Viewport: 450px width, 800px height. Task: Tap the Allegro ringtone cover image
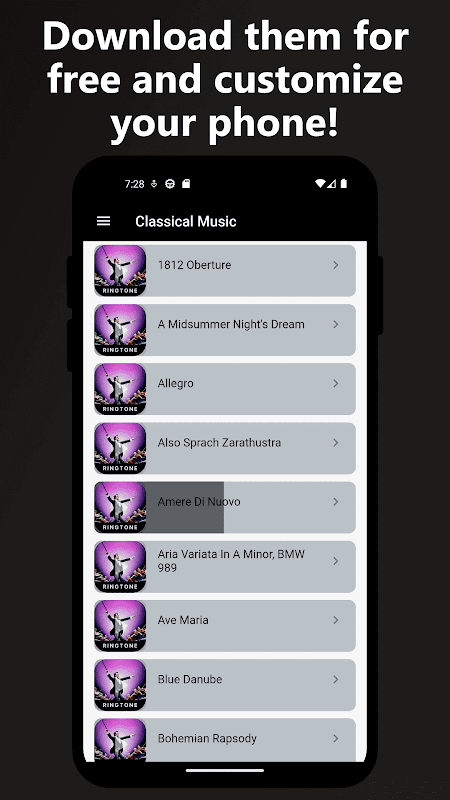click(120, 389)
